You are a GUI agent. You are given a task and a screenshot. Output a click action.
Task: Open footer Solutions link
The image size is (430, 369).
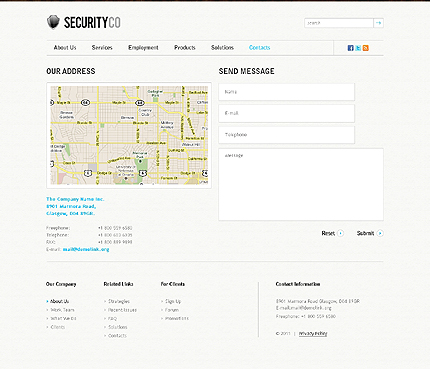pyautogui.click(x=118, y=327)
